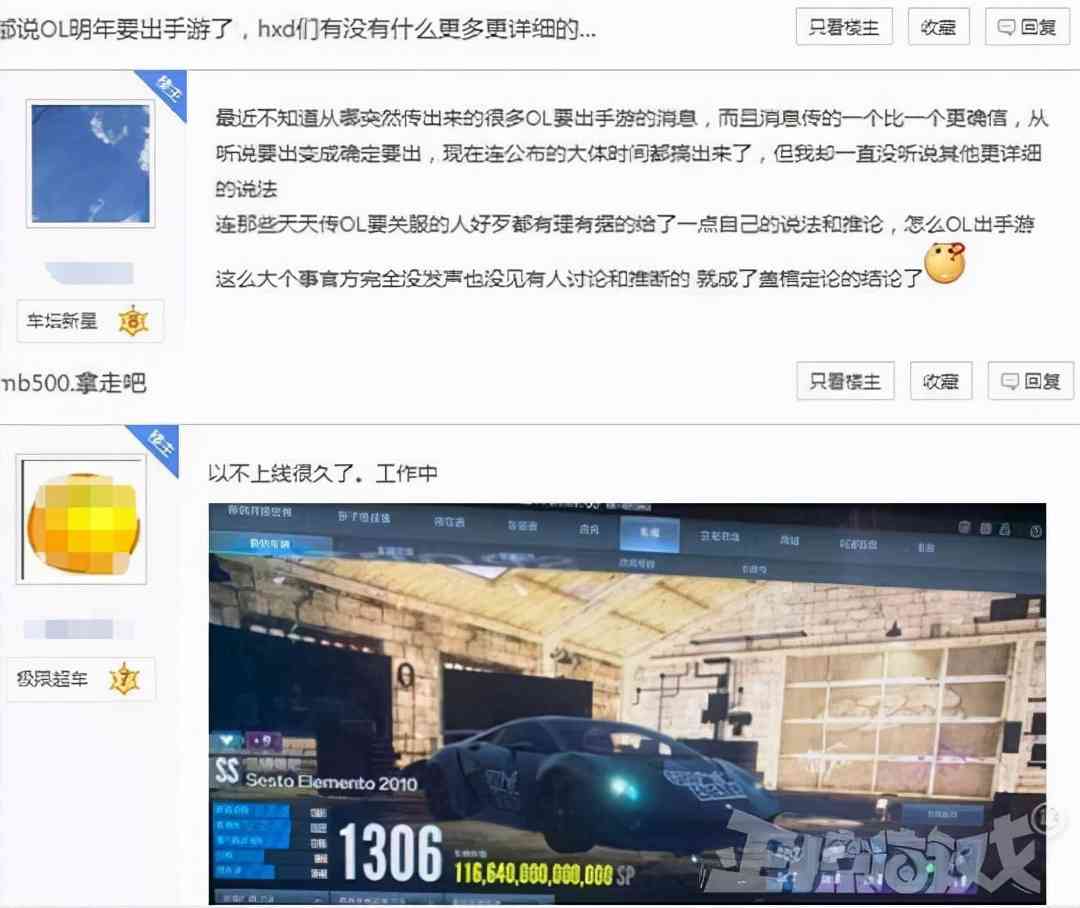Viewport: 1080px width, 908px height.
Task: Click 收藏 in the mb500 thread
Action: 941,381
